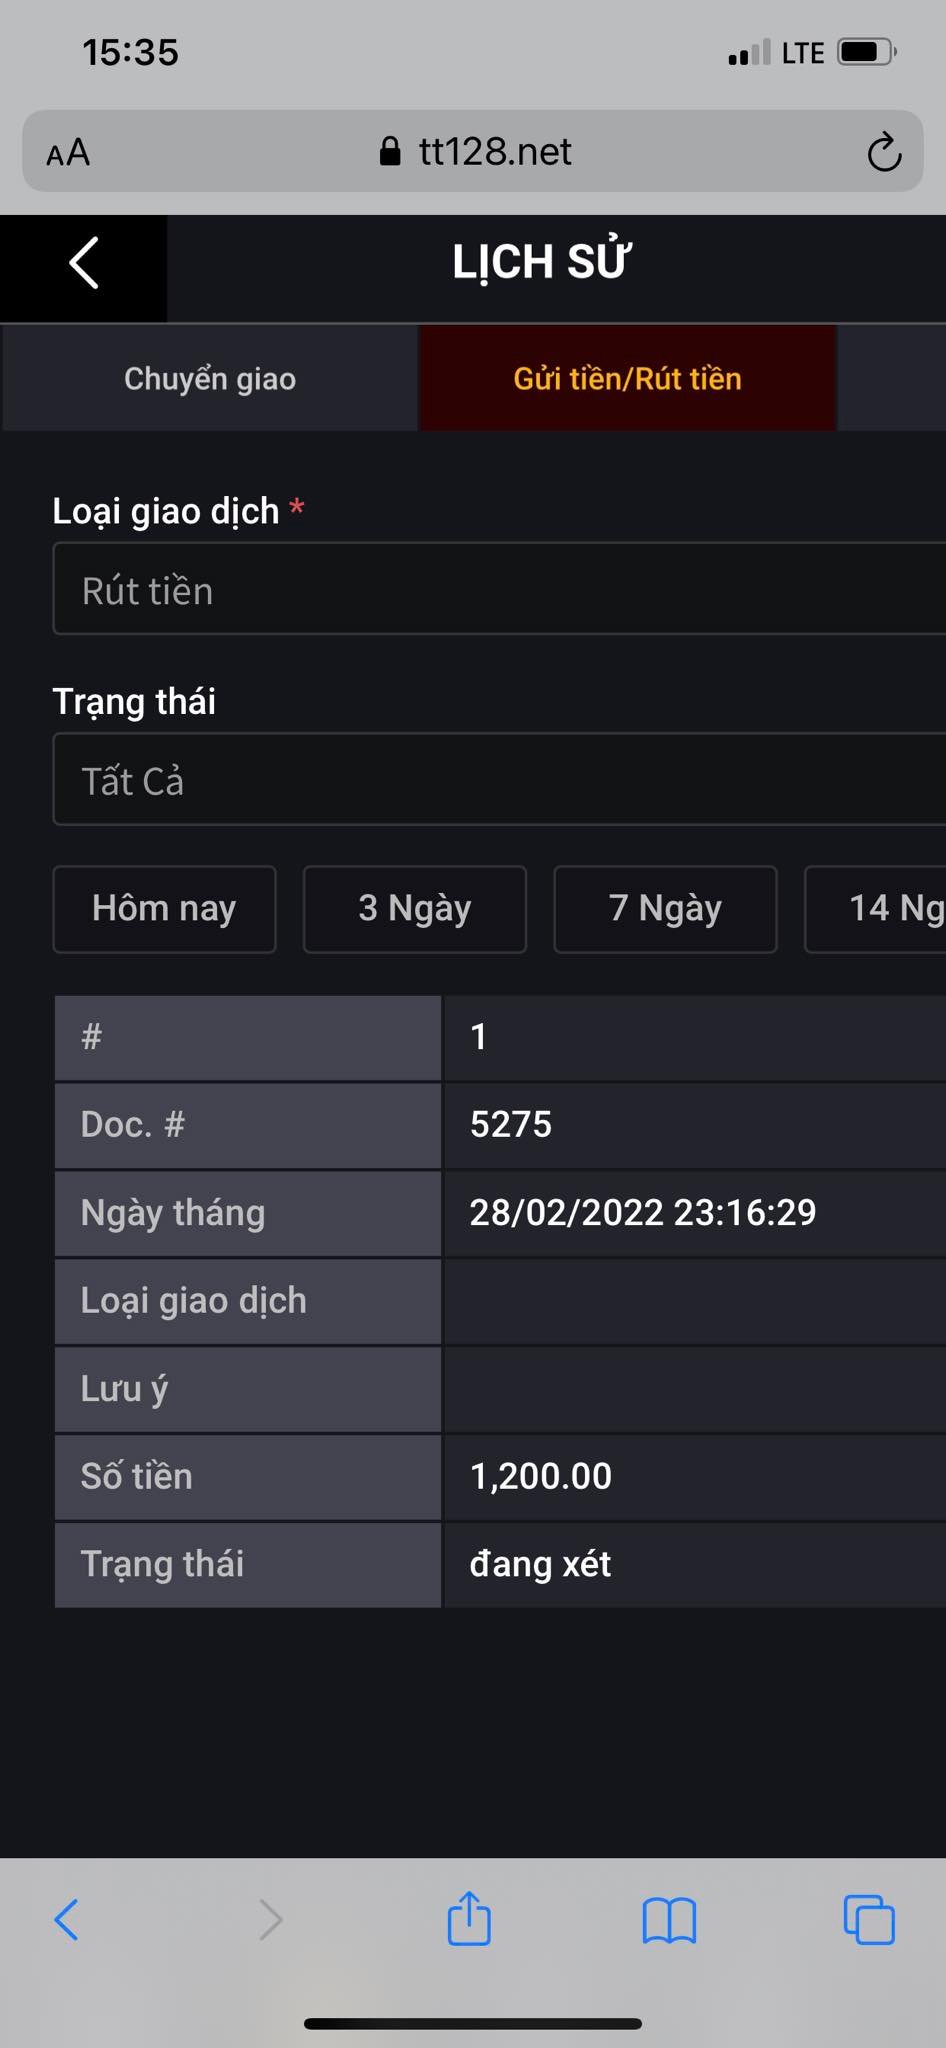Viewport: 946px width, 2048px height.
Task: Select the 3 Ngày filter button
Action: 414,909
